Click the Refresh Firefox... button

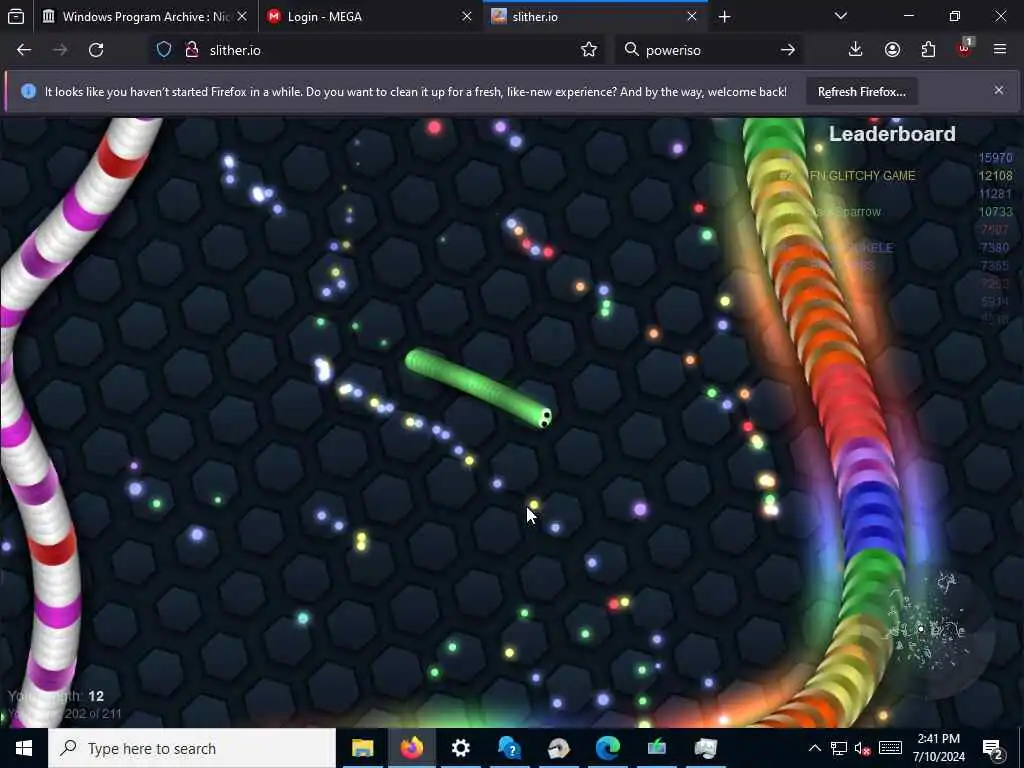(861, 92)
